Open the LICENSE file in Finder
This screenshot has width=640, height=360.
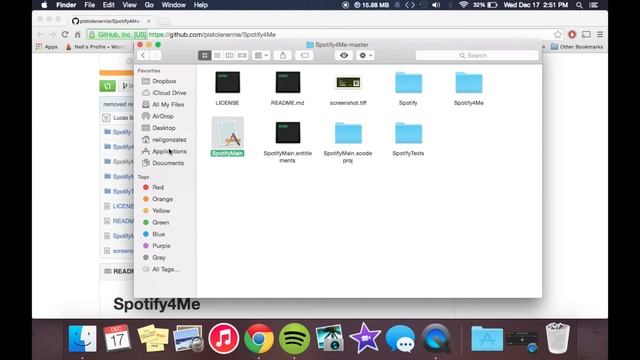point(227,82)
